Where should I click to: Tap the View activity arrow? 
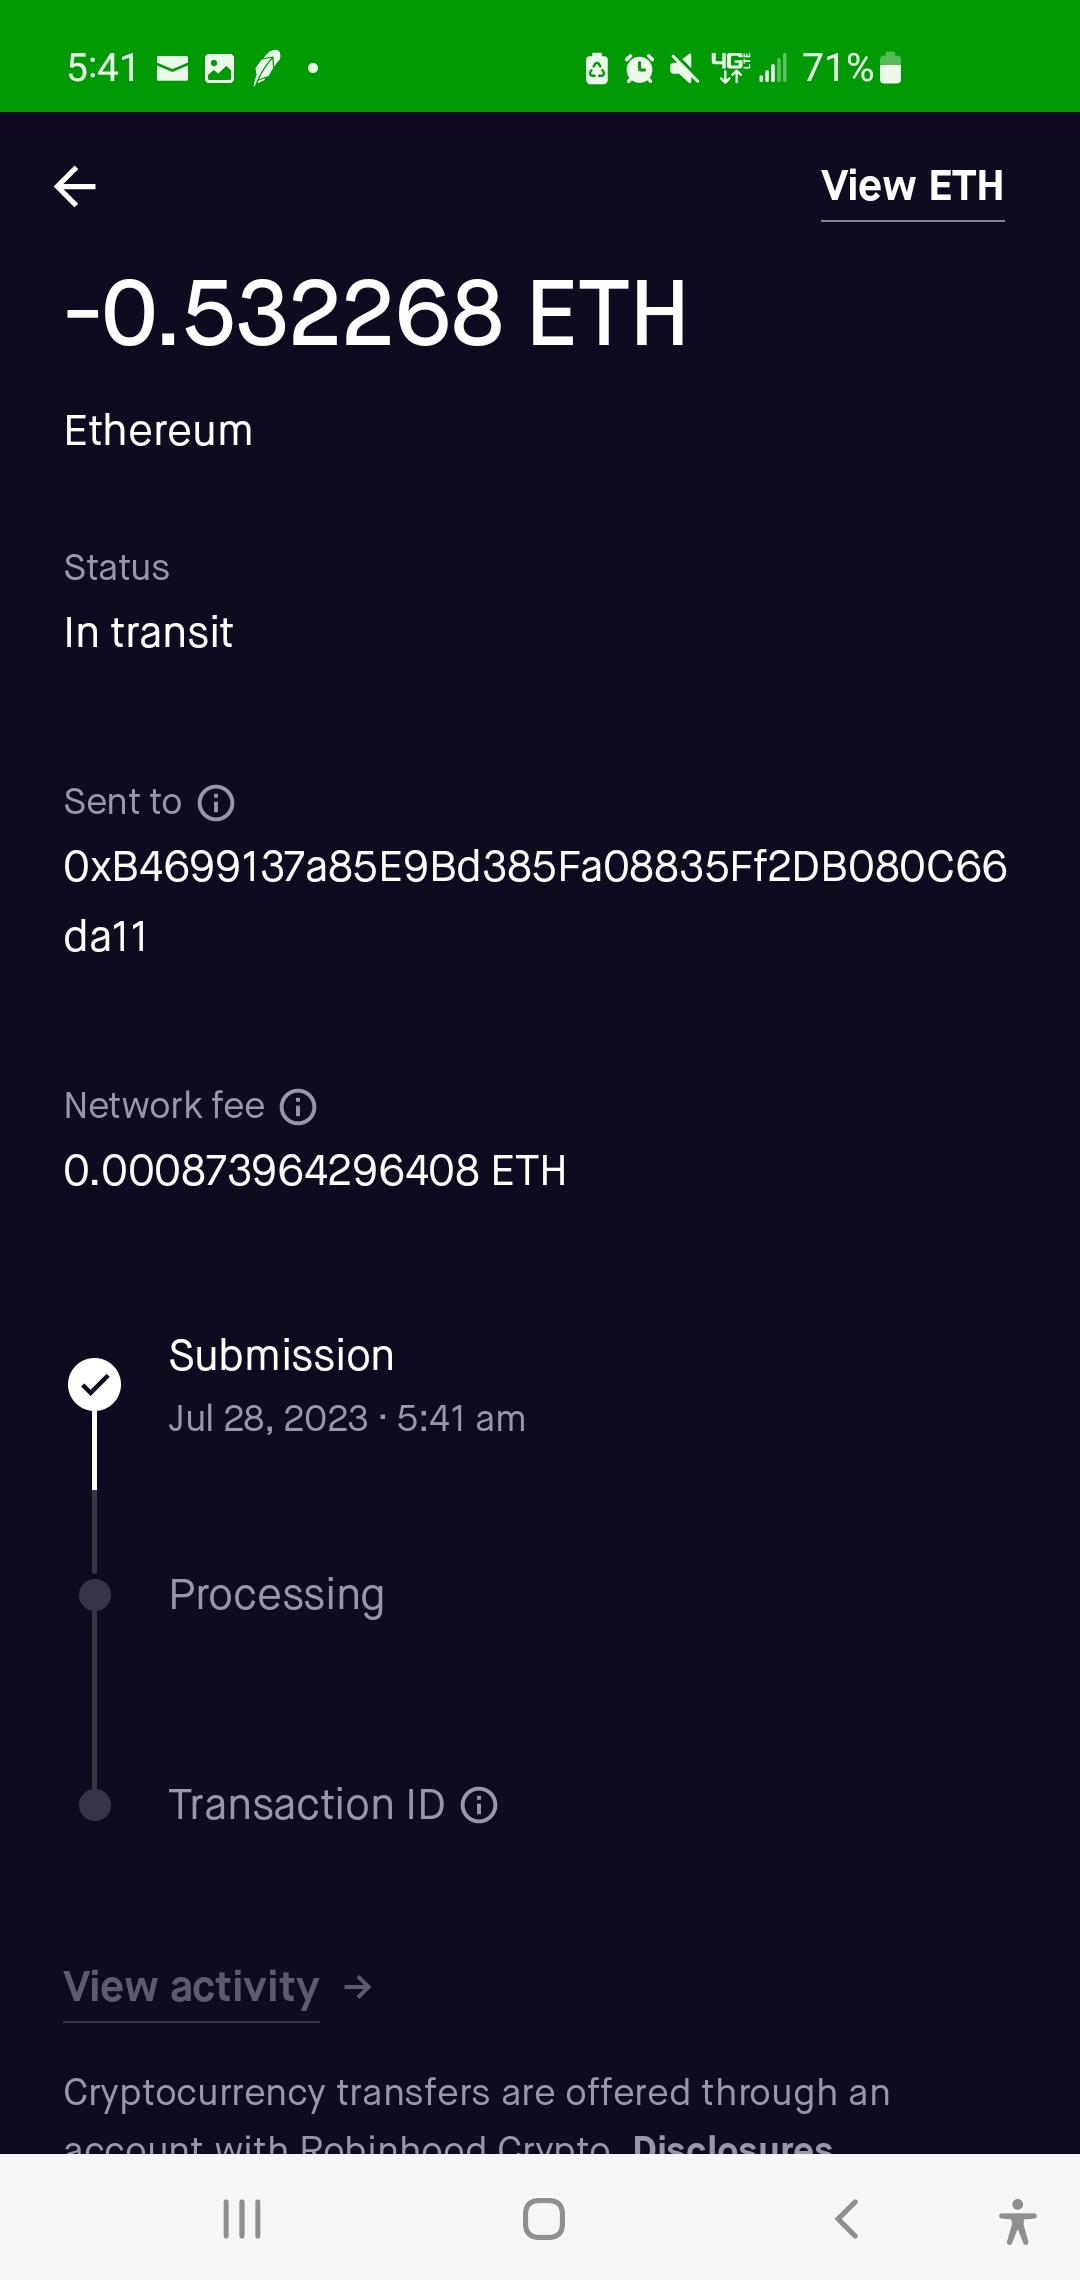tap(358, 1987)
